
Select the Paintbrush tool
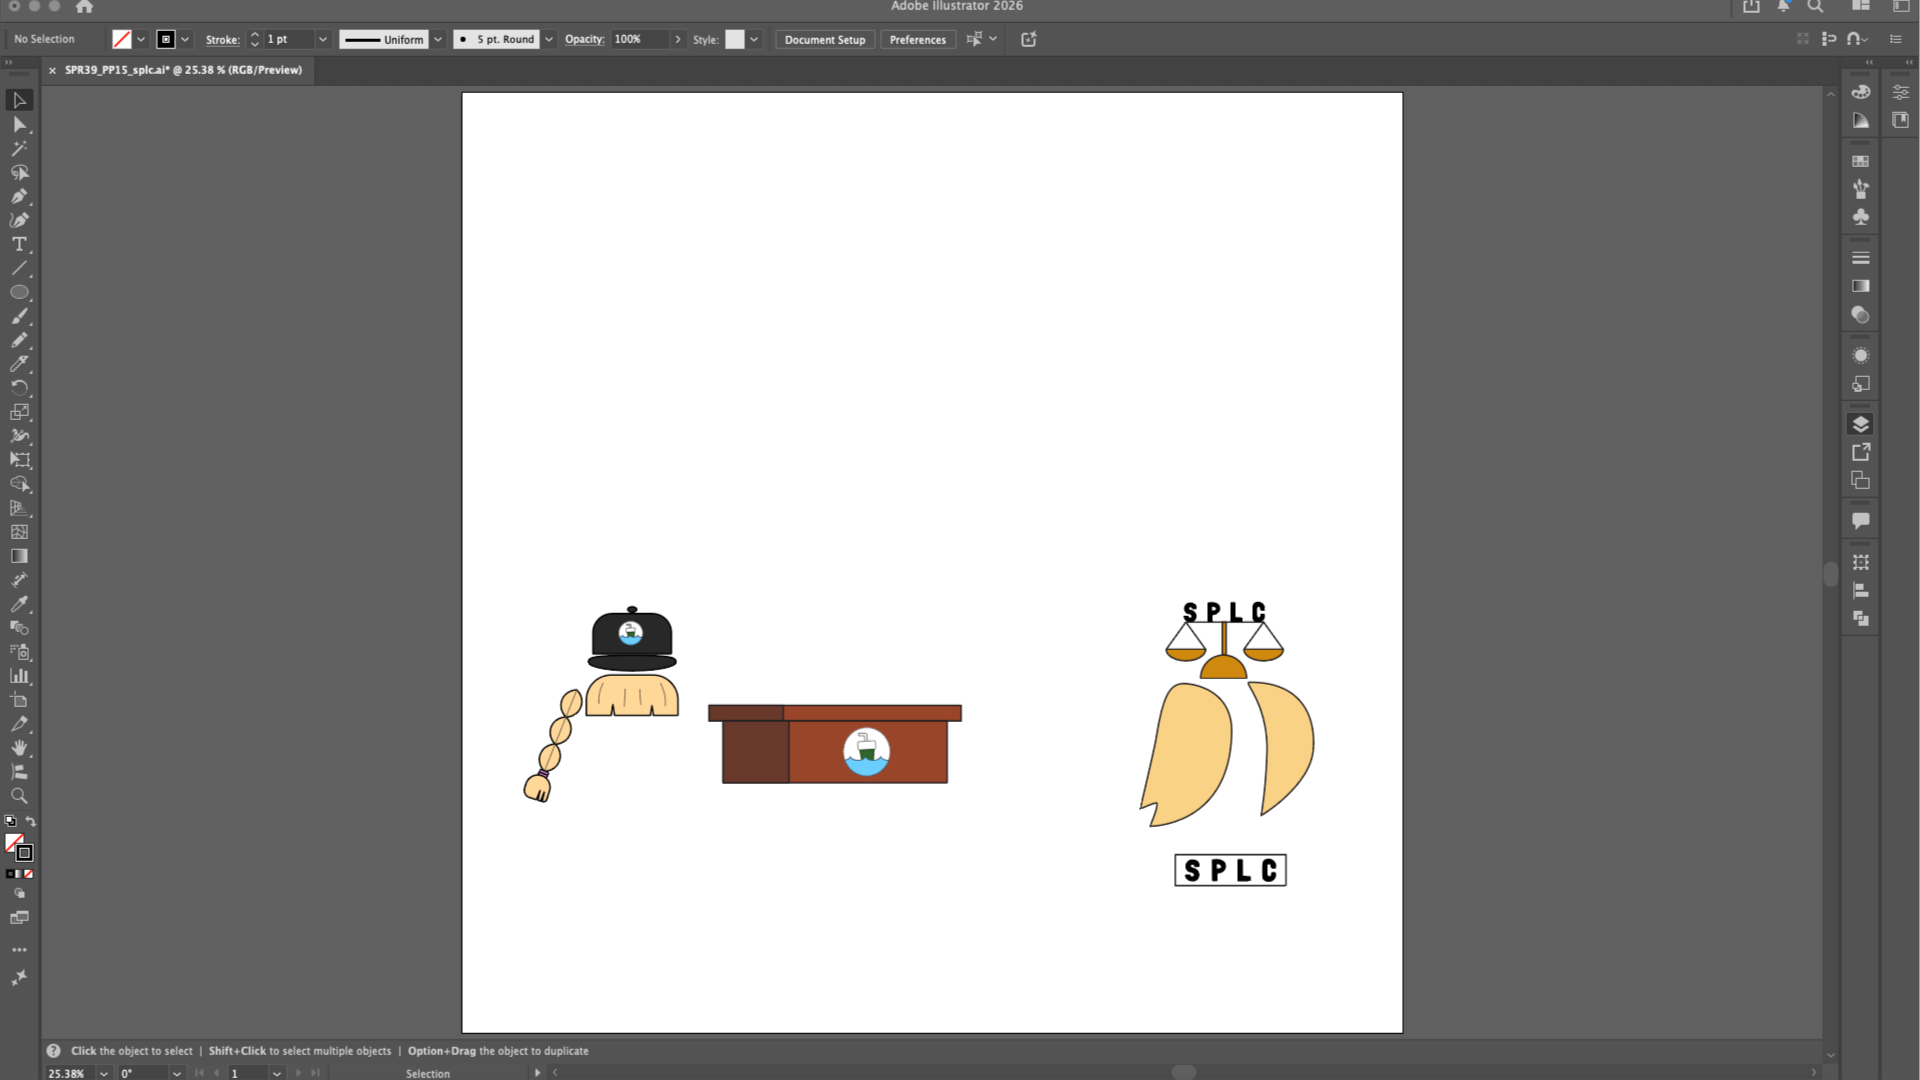(19, 316)
